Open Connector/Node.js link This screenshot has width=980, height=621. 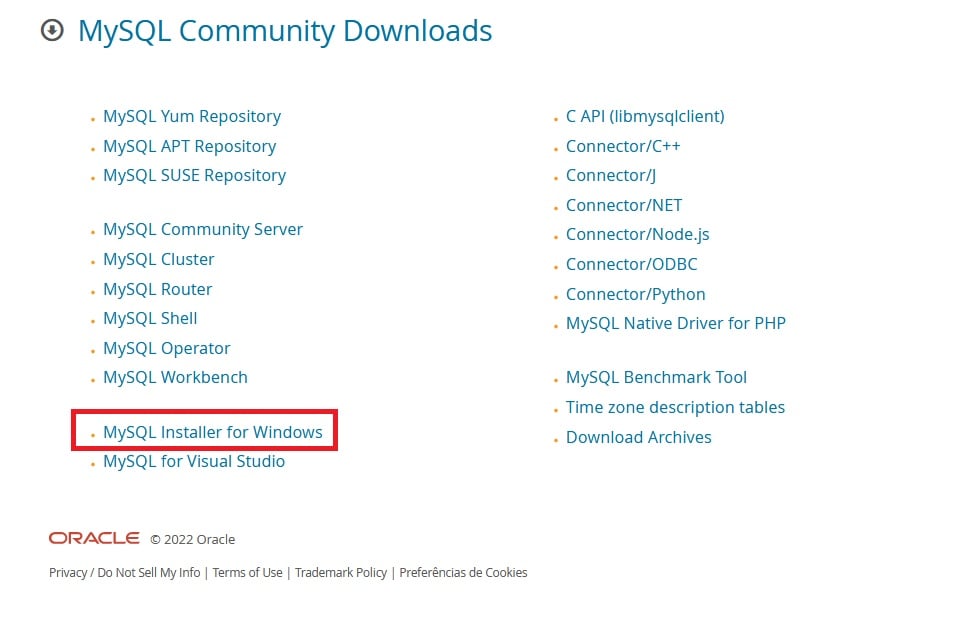click(x=638, y=235)
